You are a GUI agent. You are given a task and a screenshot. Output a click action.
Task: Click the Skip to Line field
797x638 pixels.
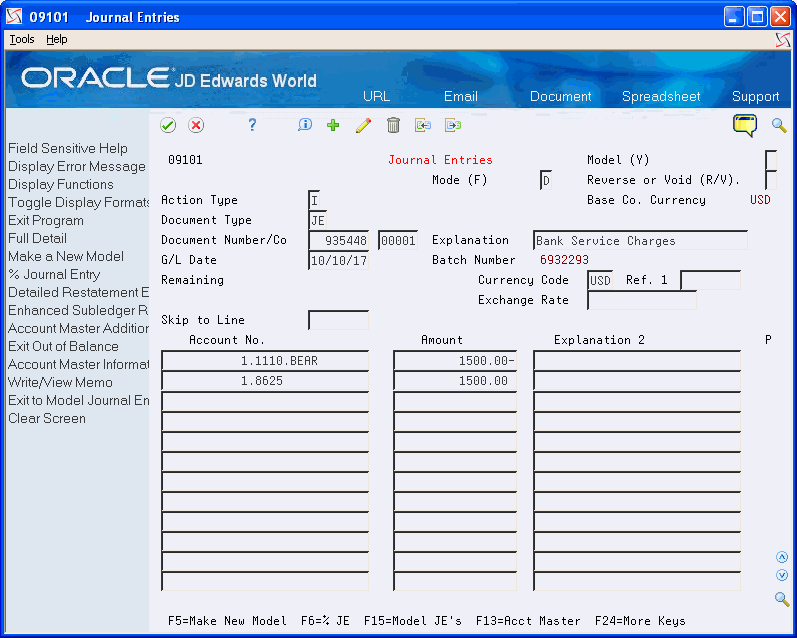[339, 320]
